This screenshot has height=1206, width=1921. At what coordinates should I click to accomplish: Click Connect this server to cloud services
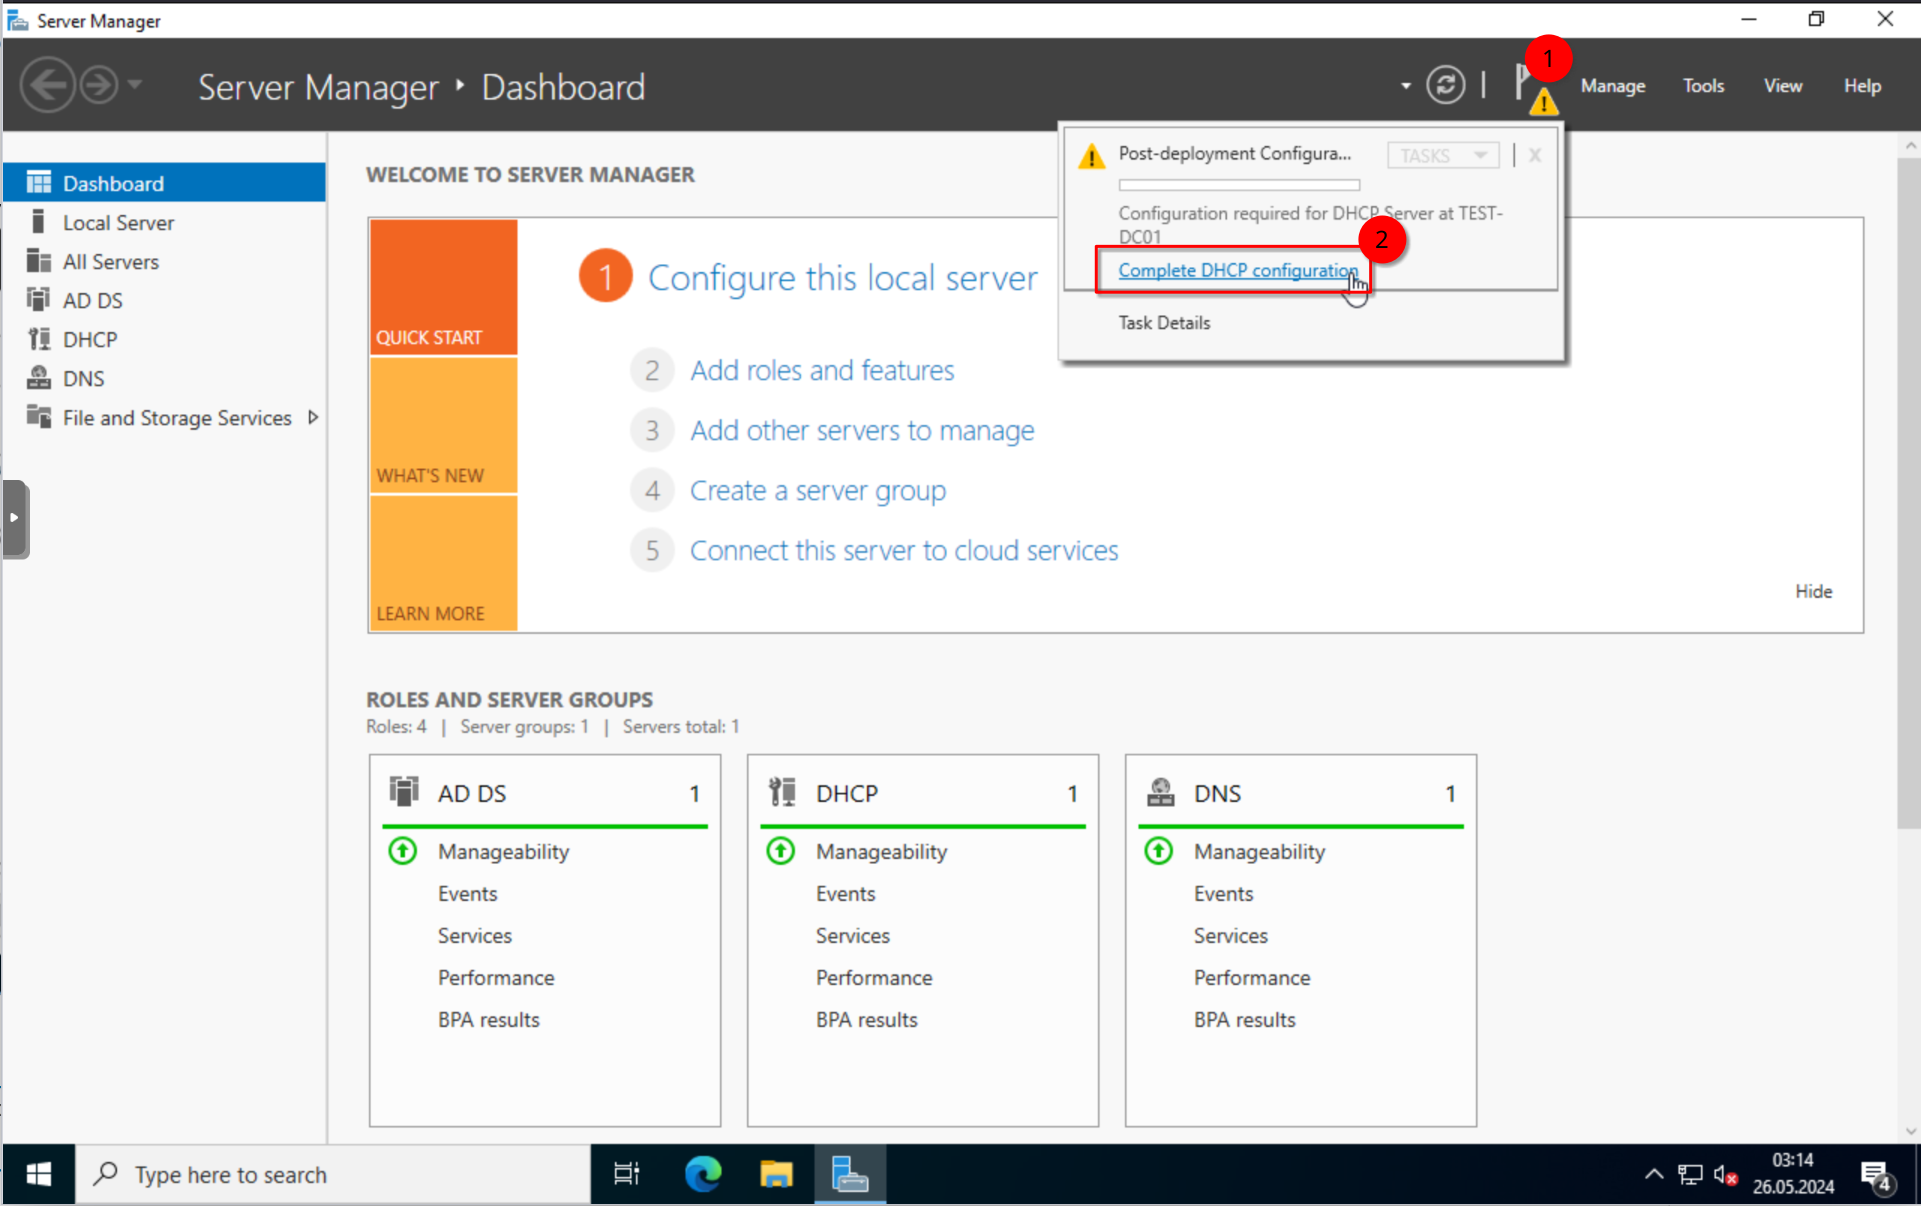pyautogui.click(x=904, y=550)
